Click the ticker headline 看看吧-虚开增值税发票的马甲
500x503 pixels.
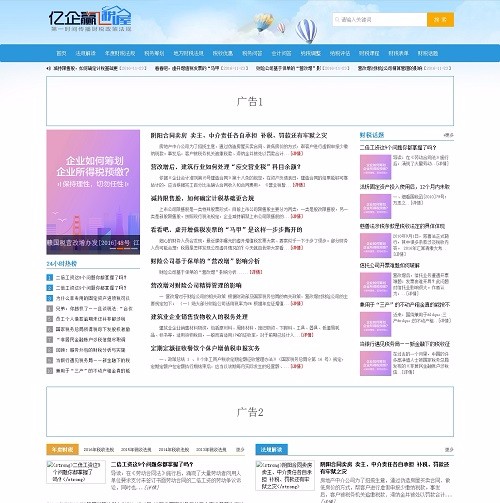click(x=187, y=68)
